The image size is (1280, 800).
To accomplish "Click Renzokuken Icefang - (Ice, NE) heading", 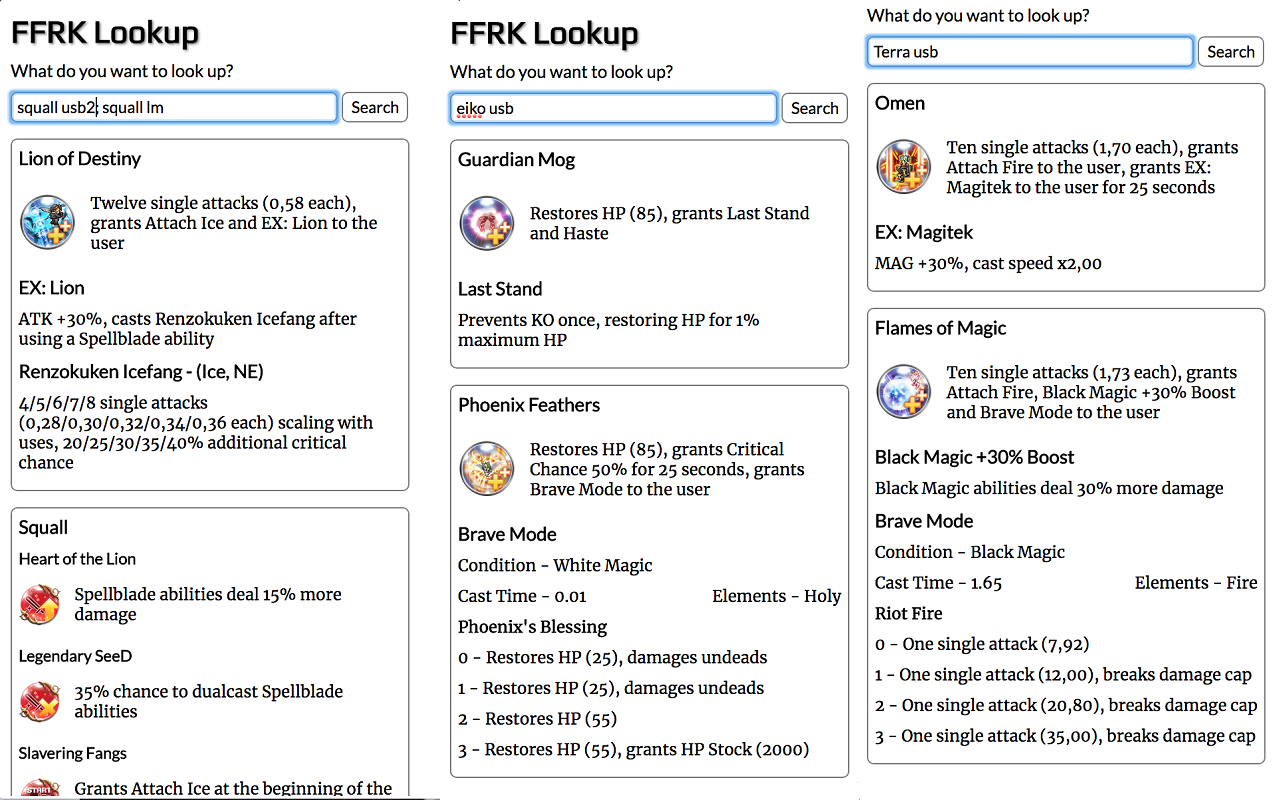I will point(141,372).
